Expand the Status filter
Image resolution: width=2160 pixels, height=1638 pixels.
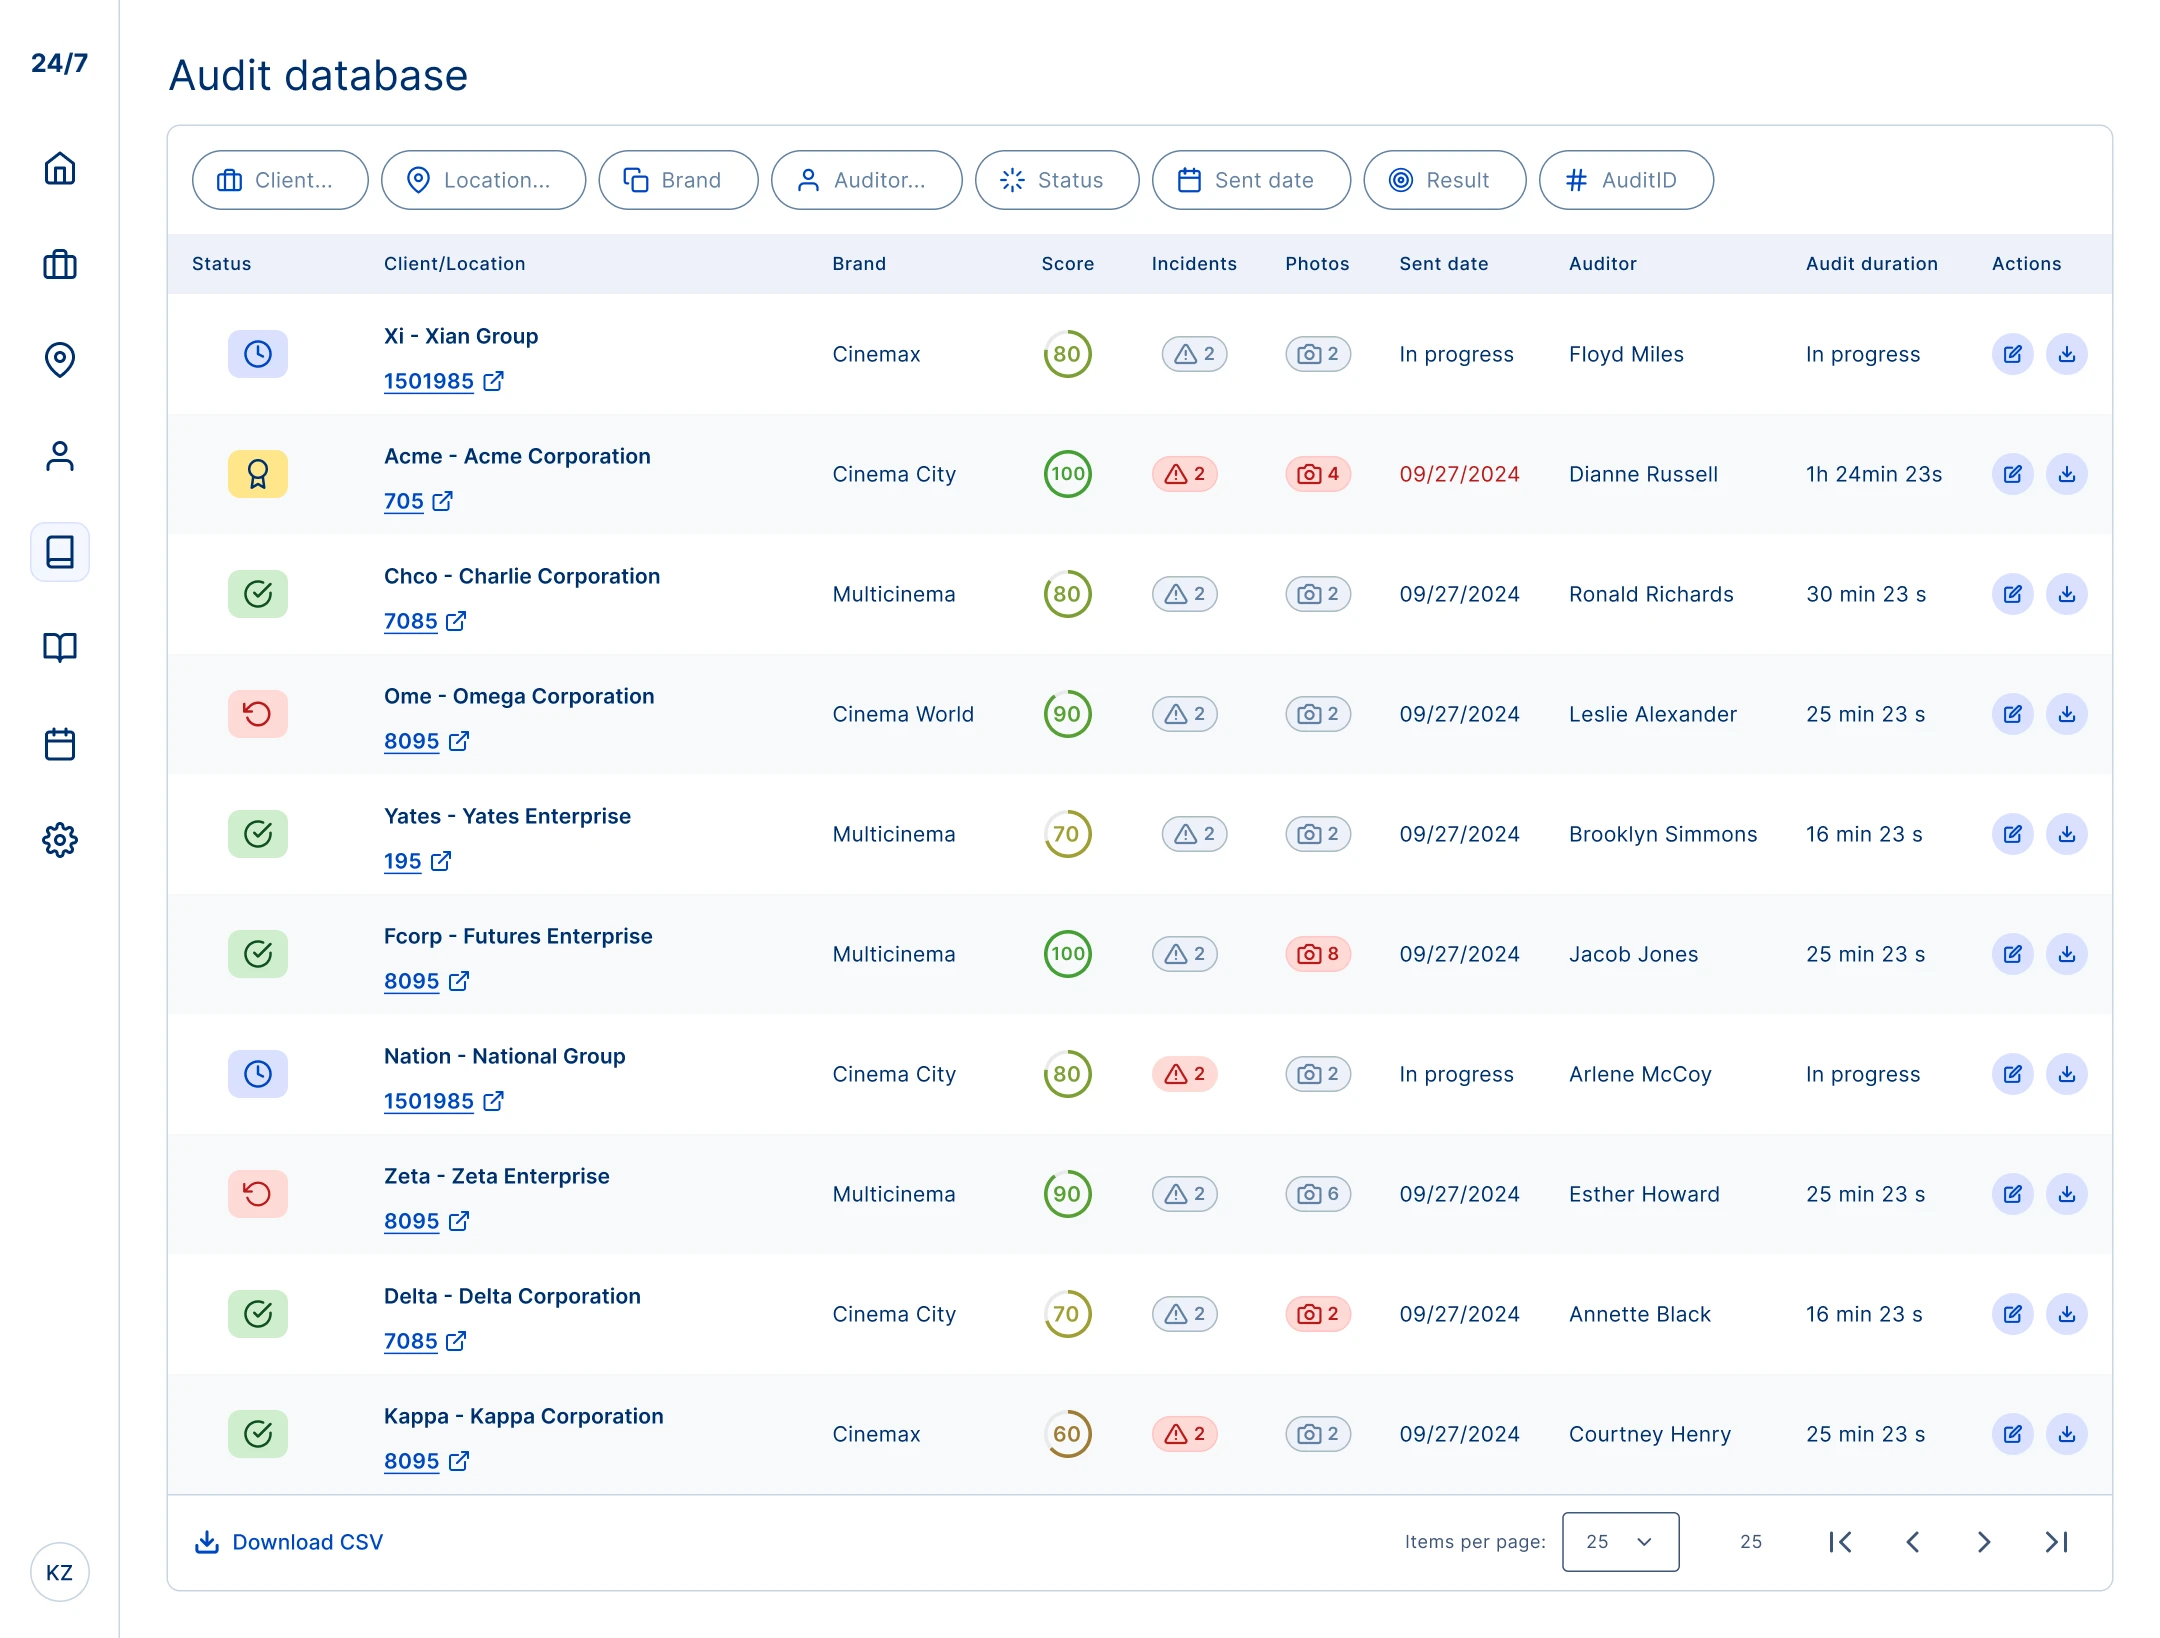point(1056,180)
